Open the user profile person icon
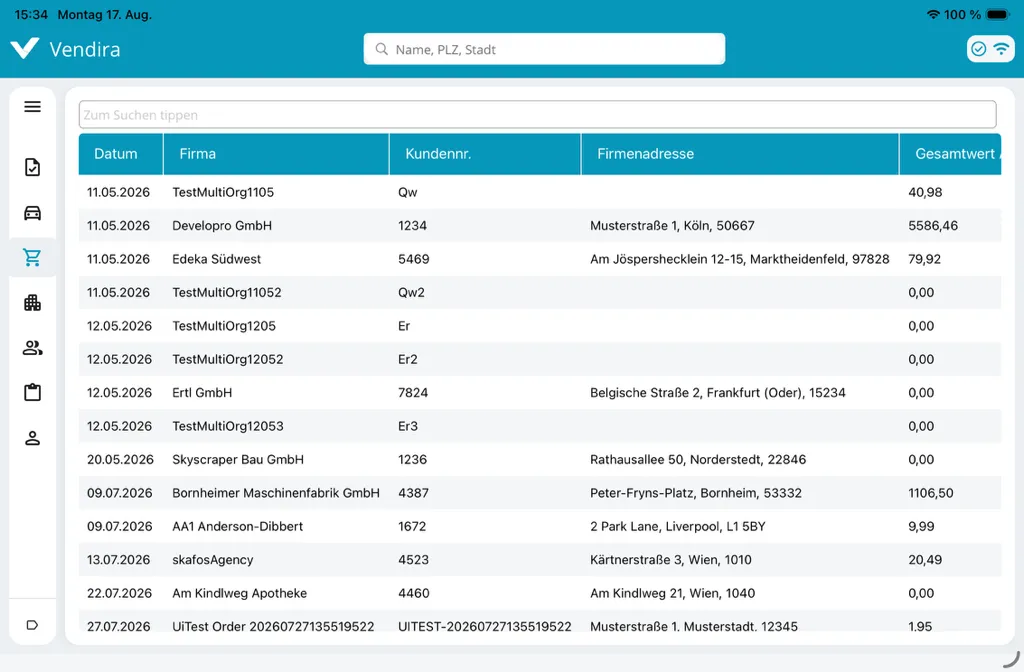This screenshot has height=672, width=1024. point(32,438)
